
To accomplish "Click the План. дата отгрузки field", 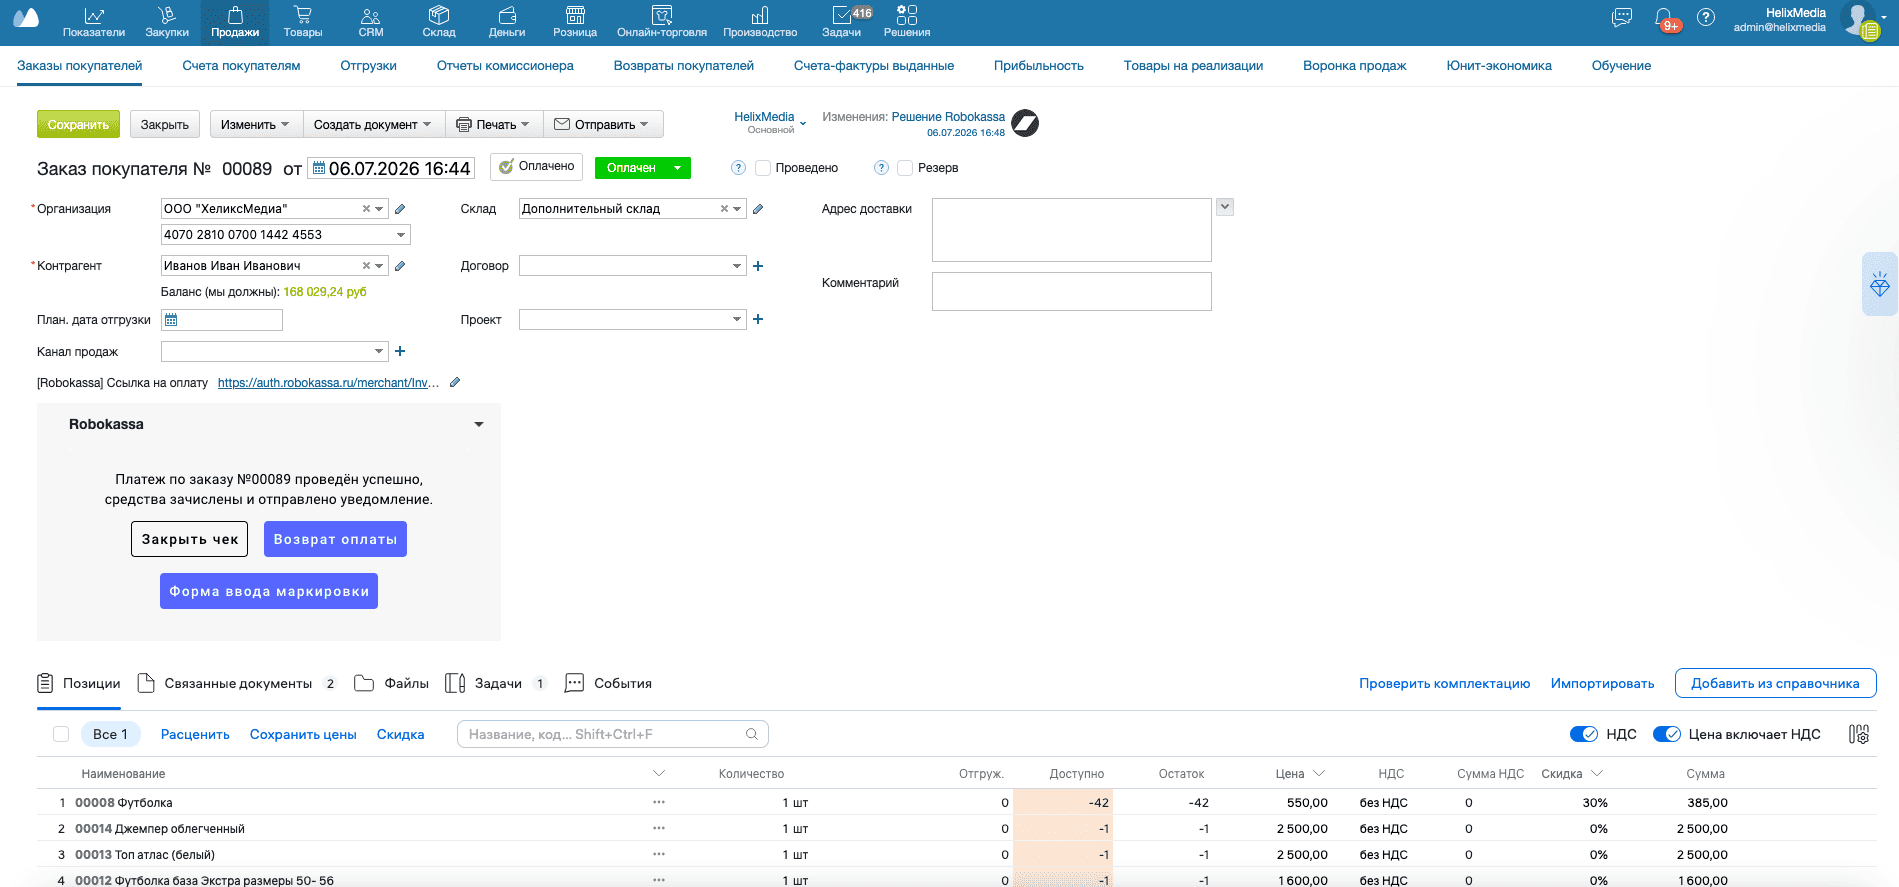I will (222, 320).
